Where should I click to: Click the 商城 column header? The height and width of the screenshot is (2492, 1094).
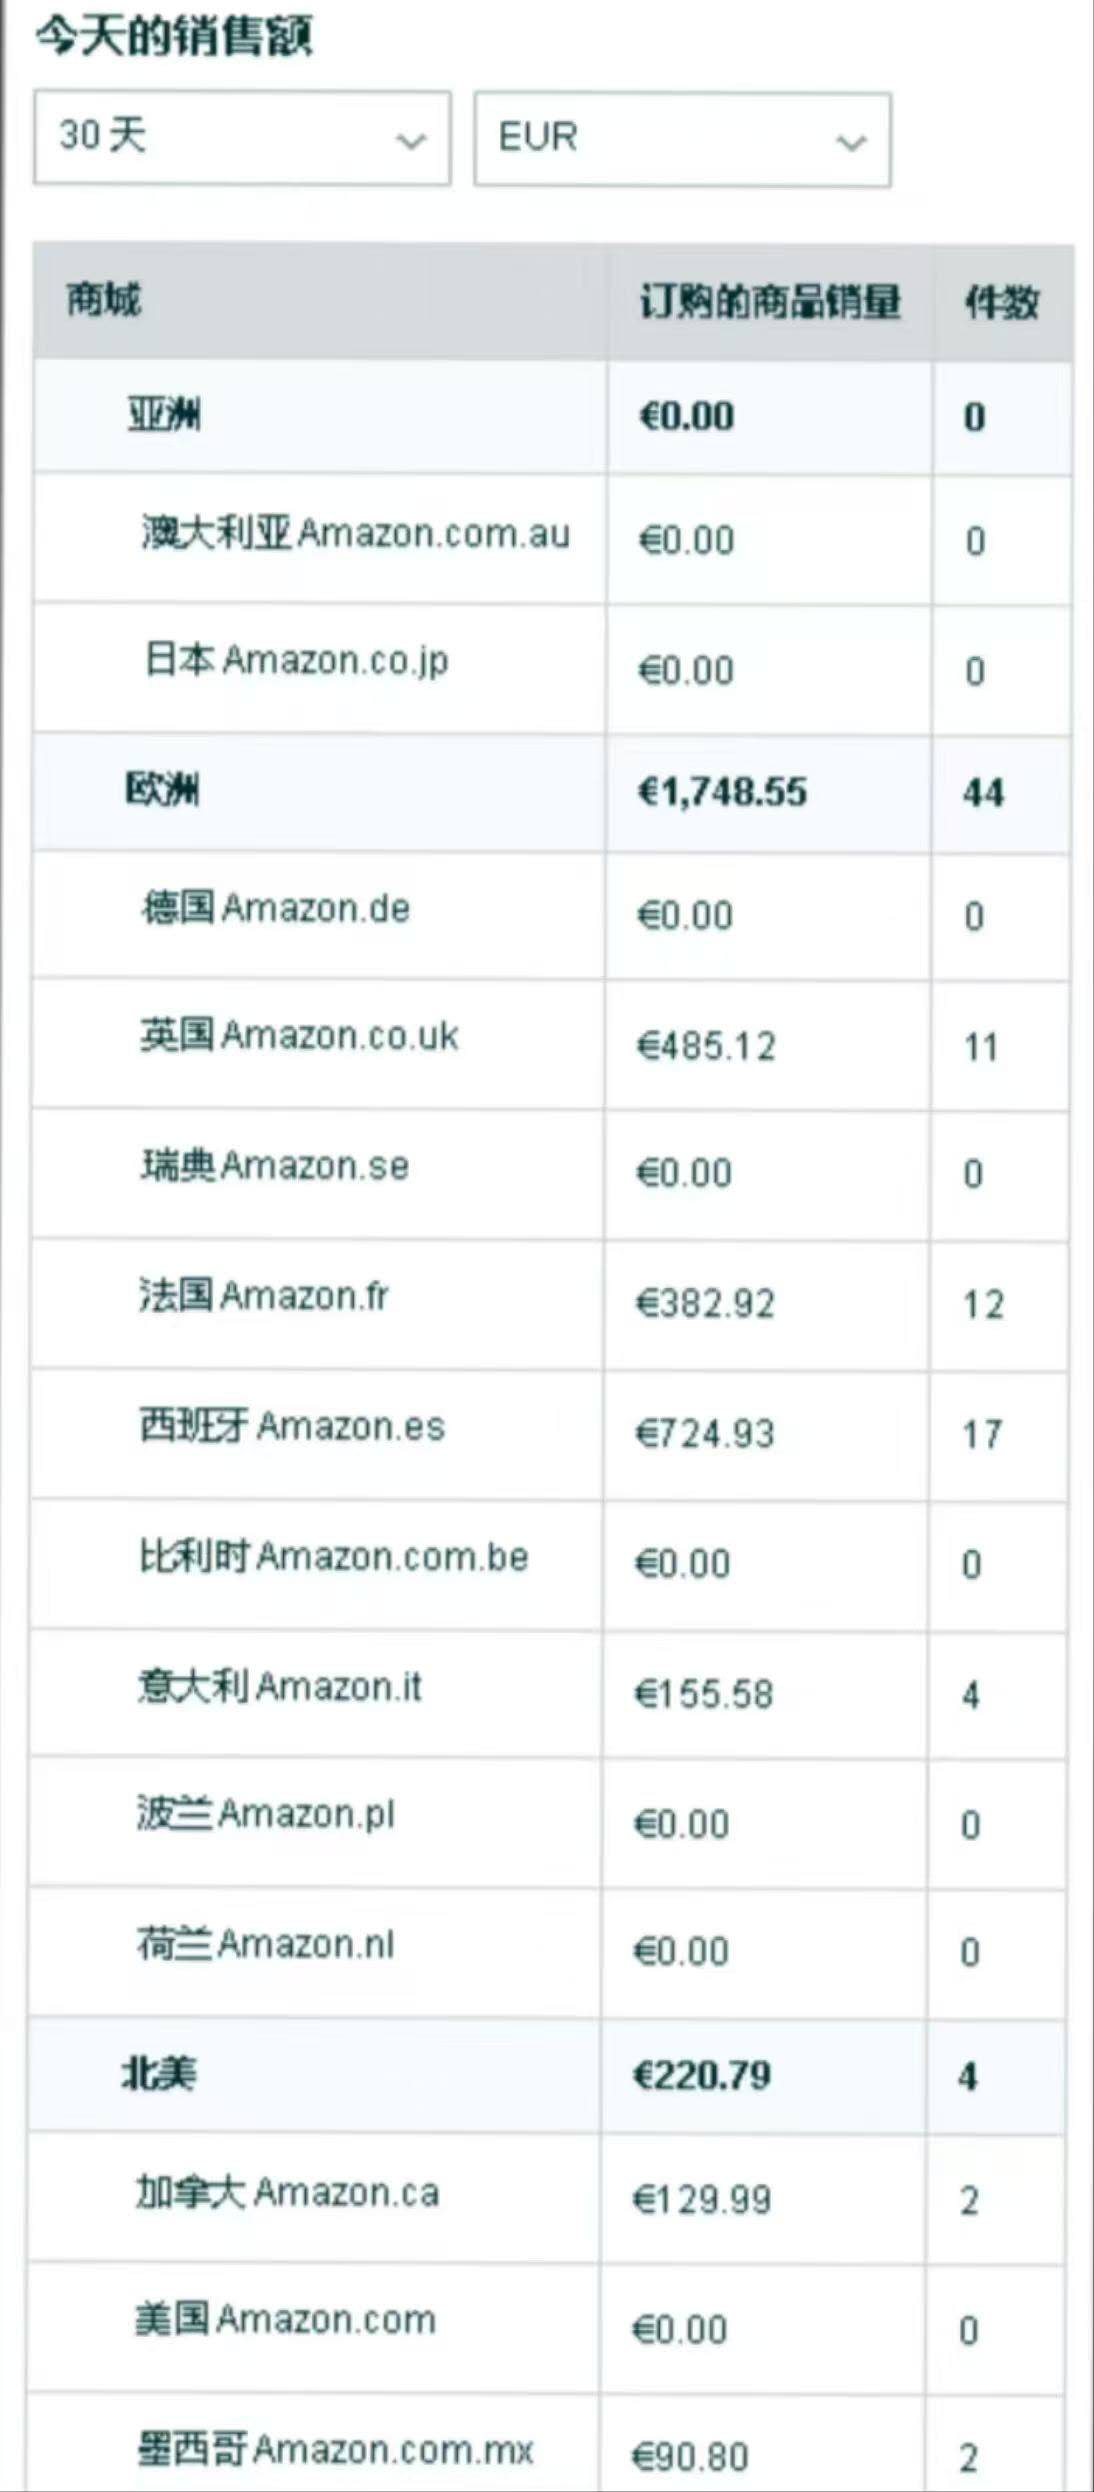coord(104,299)
